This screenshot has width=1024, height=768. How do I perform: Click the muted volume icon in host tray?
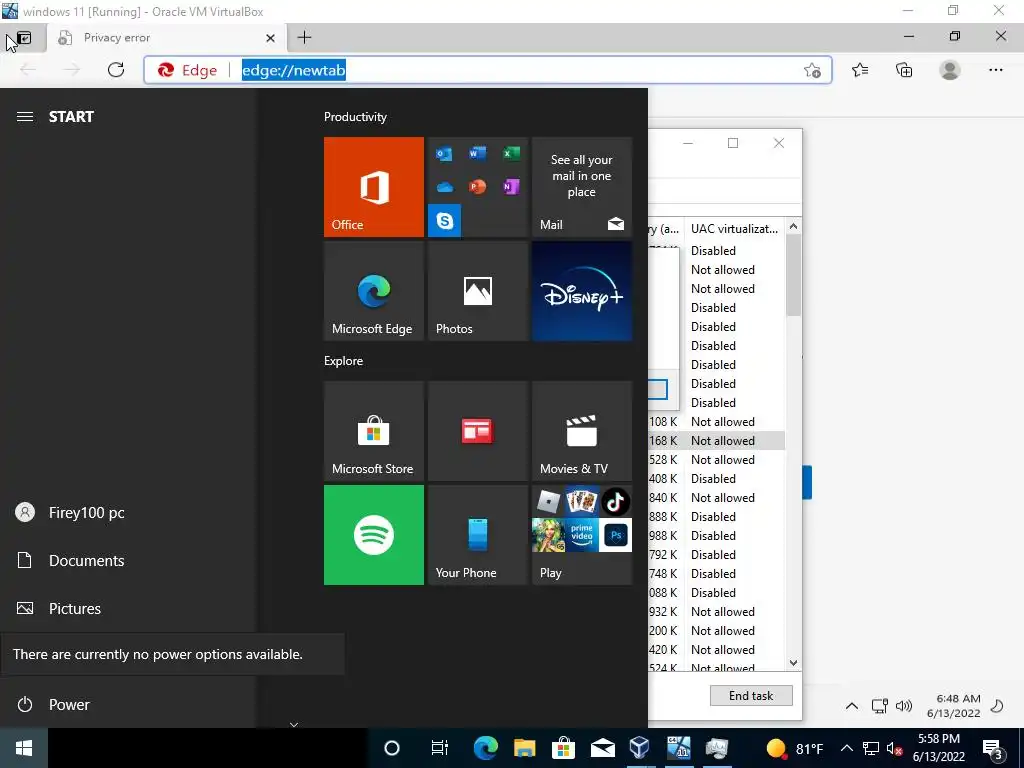(895, 748)
